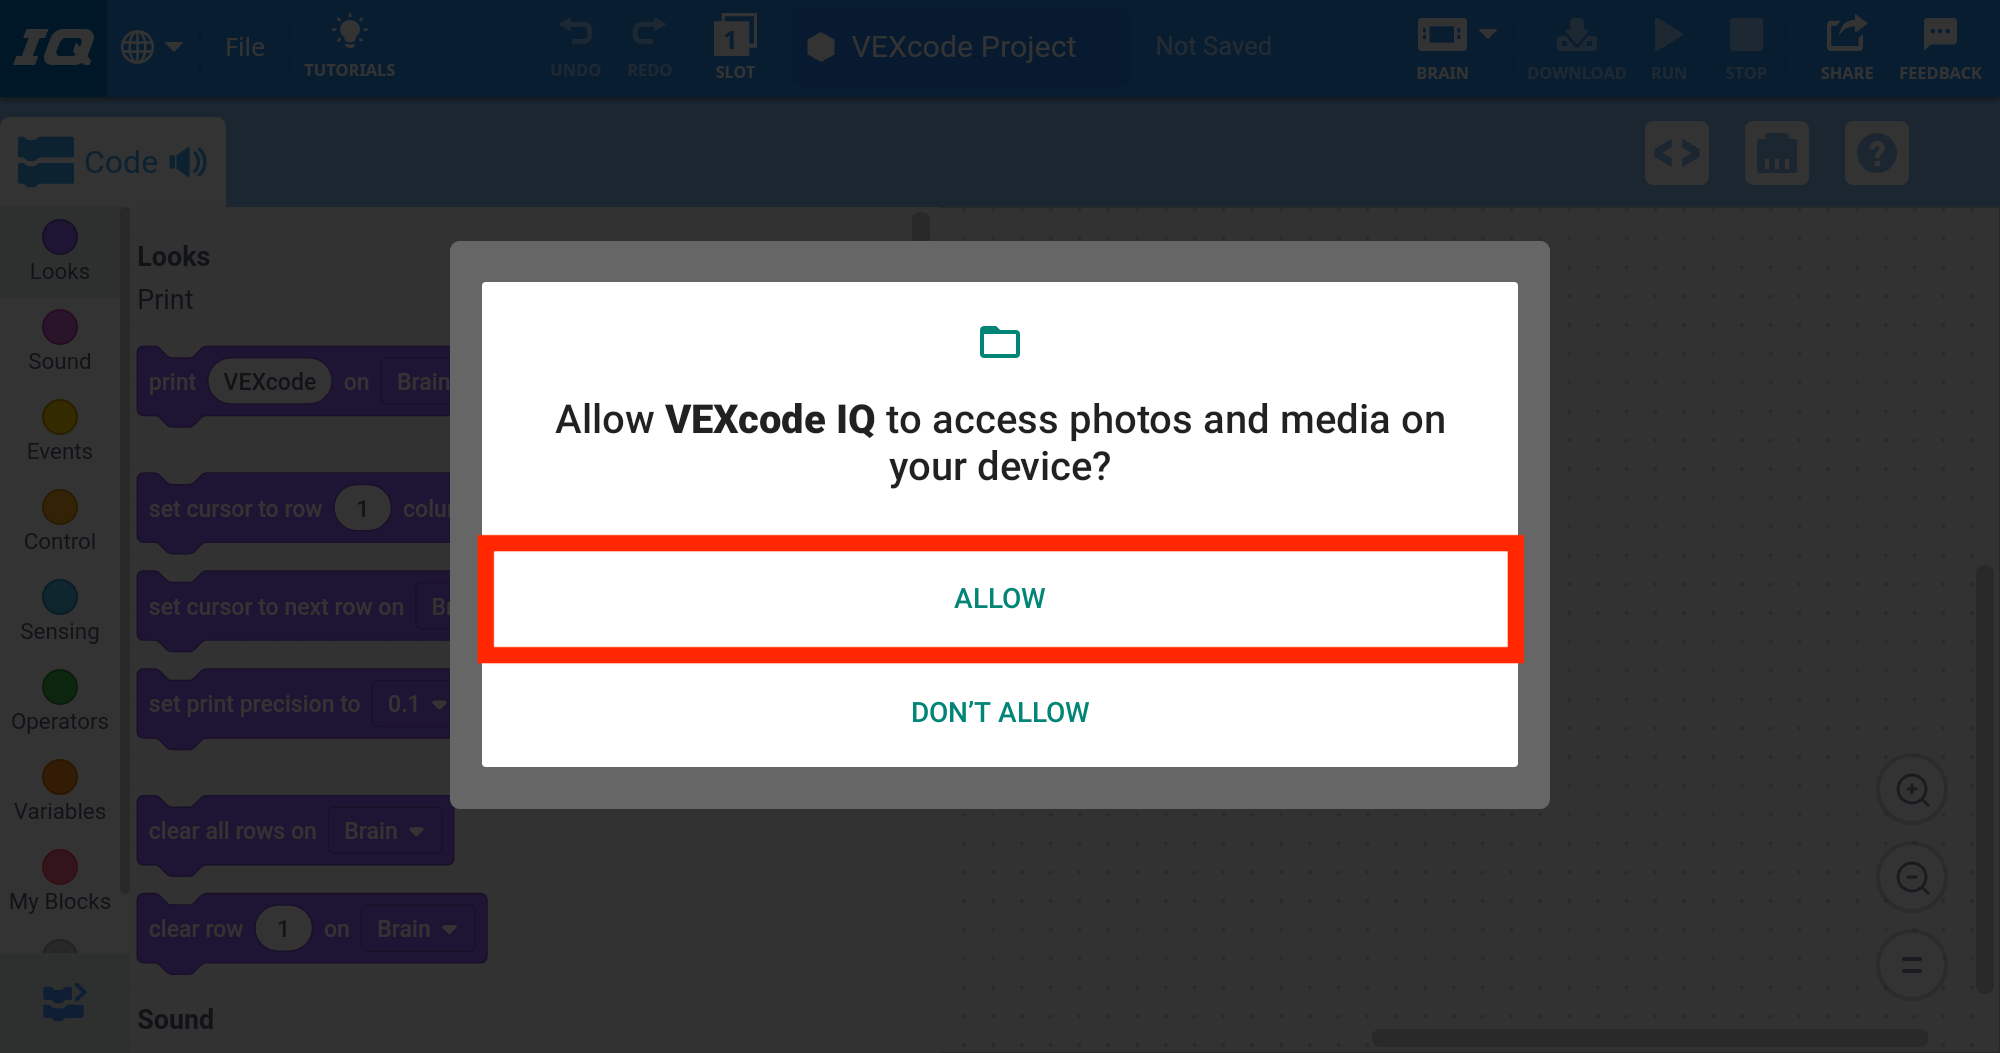Screen dimensions: 2000x1053
Task: Expand the Brain status dropdown in the toolbar
Action: (1488, 33)
